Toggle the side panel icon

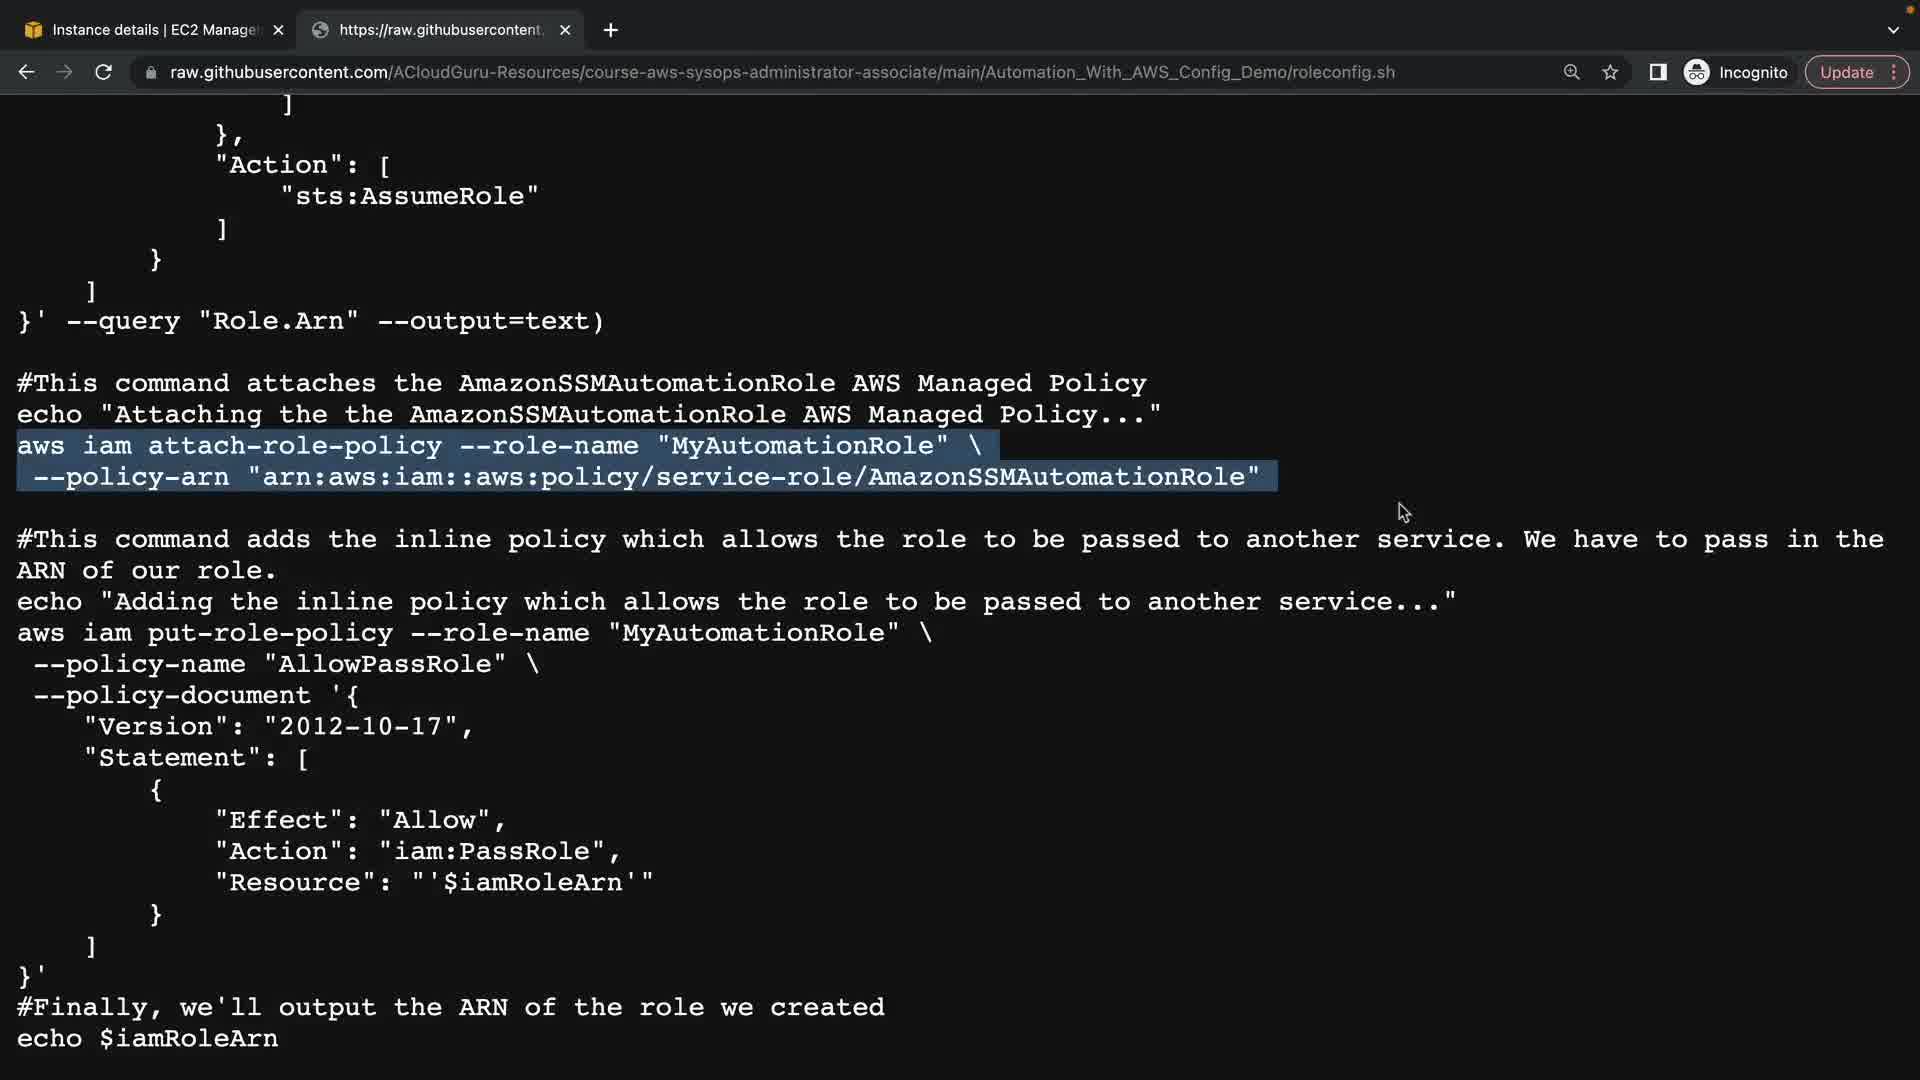1657,72
